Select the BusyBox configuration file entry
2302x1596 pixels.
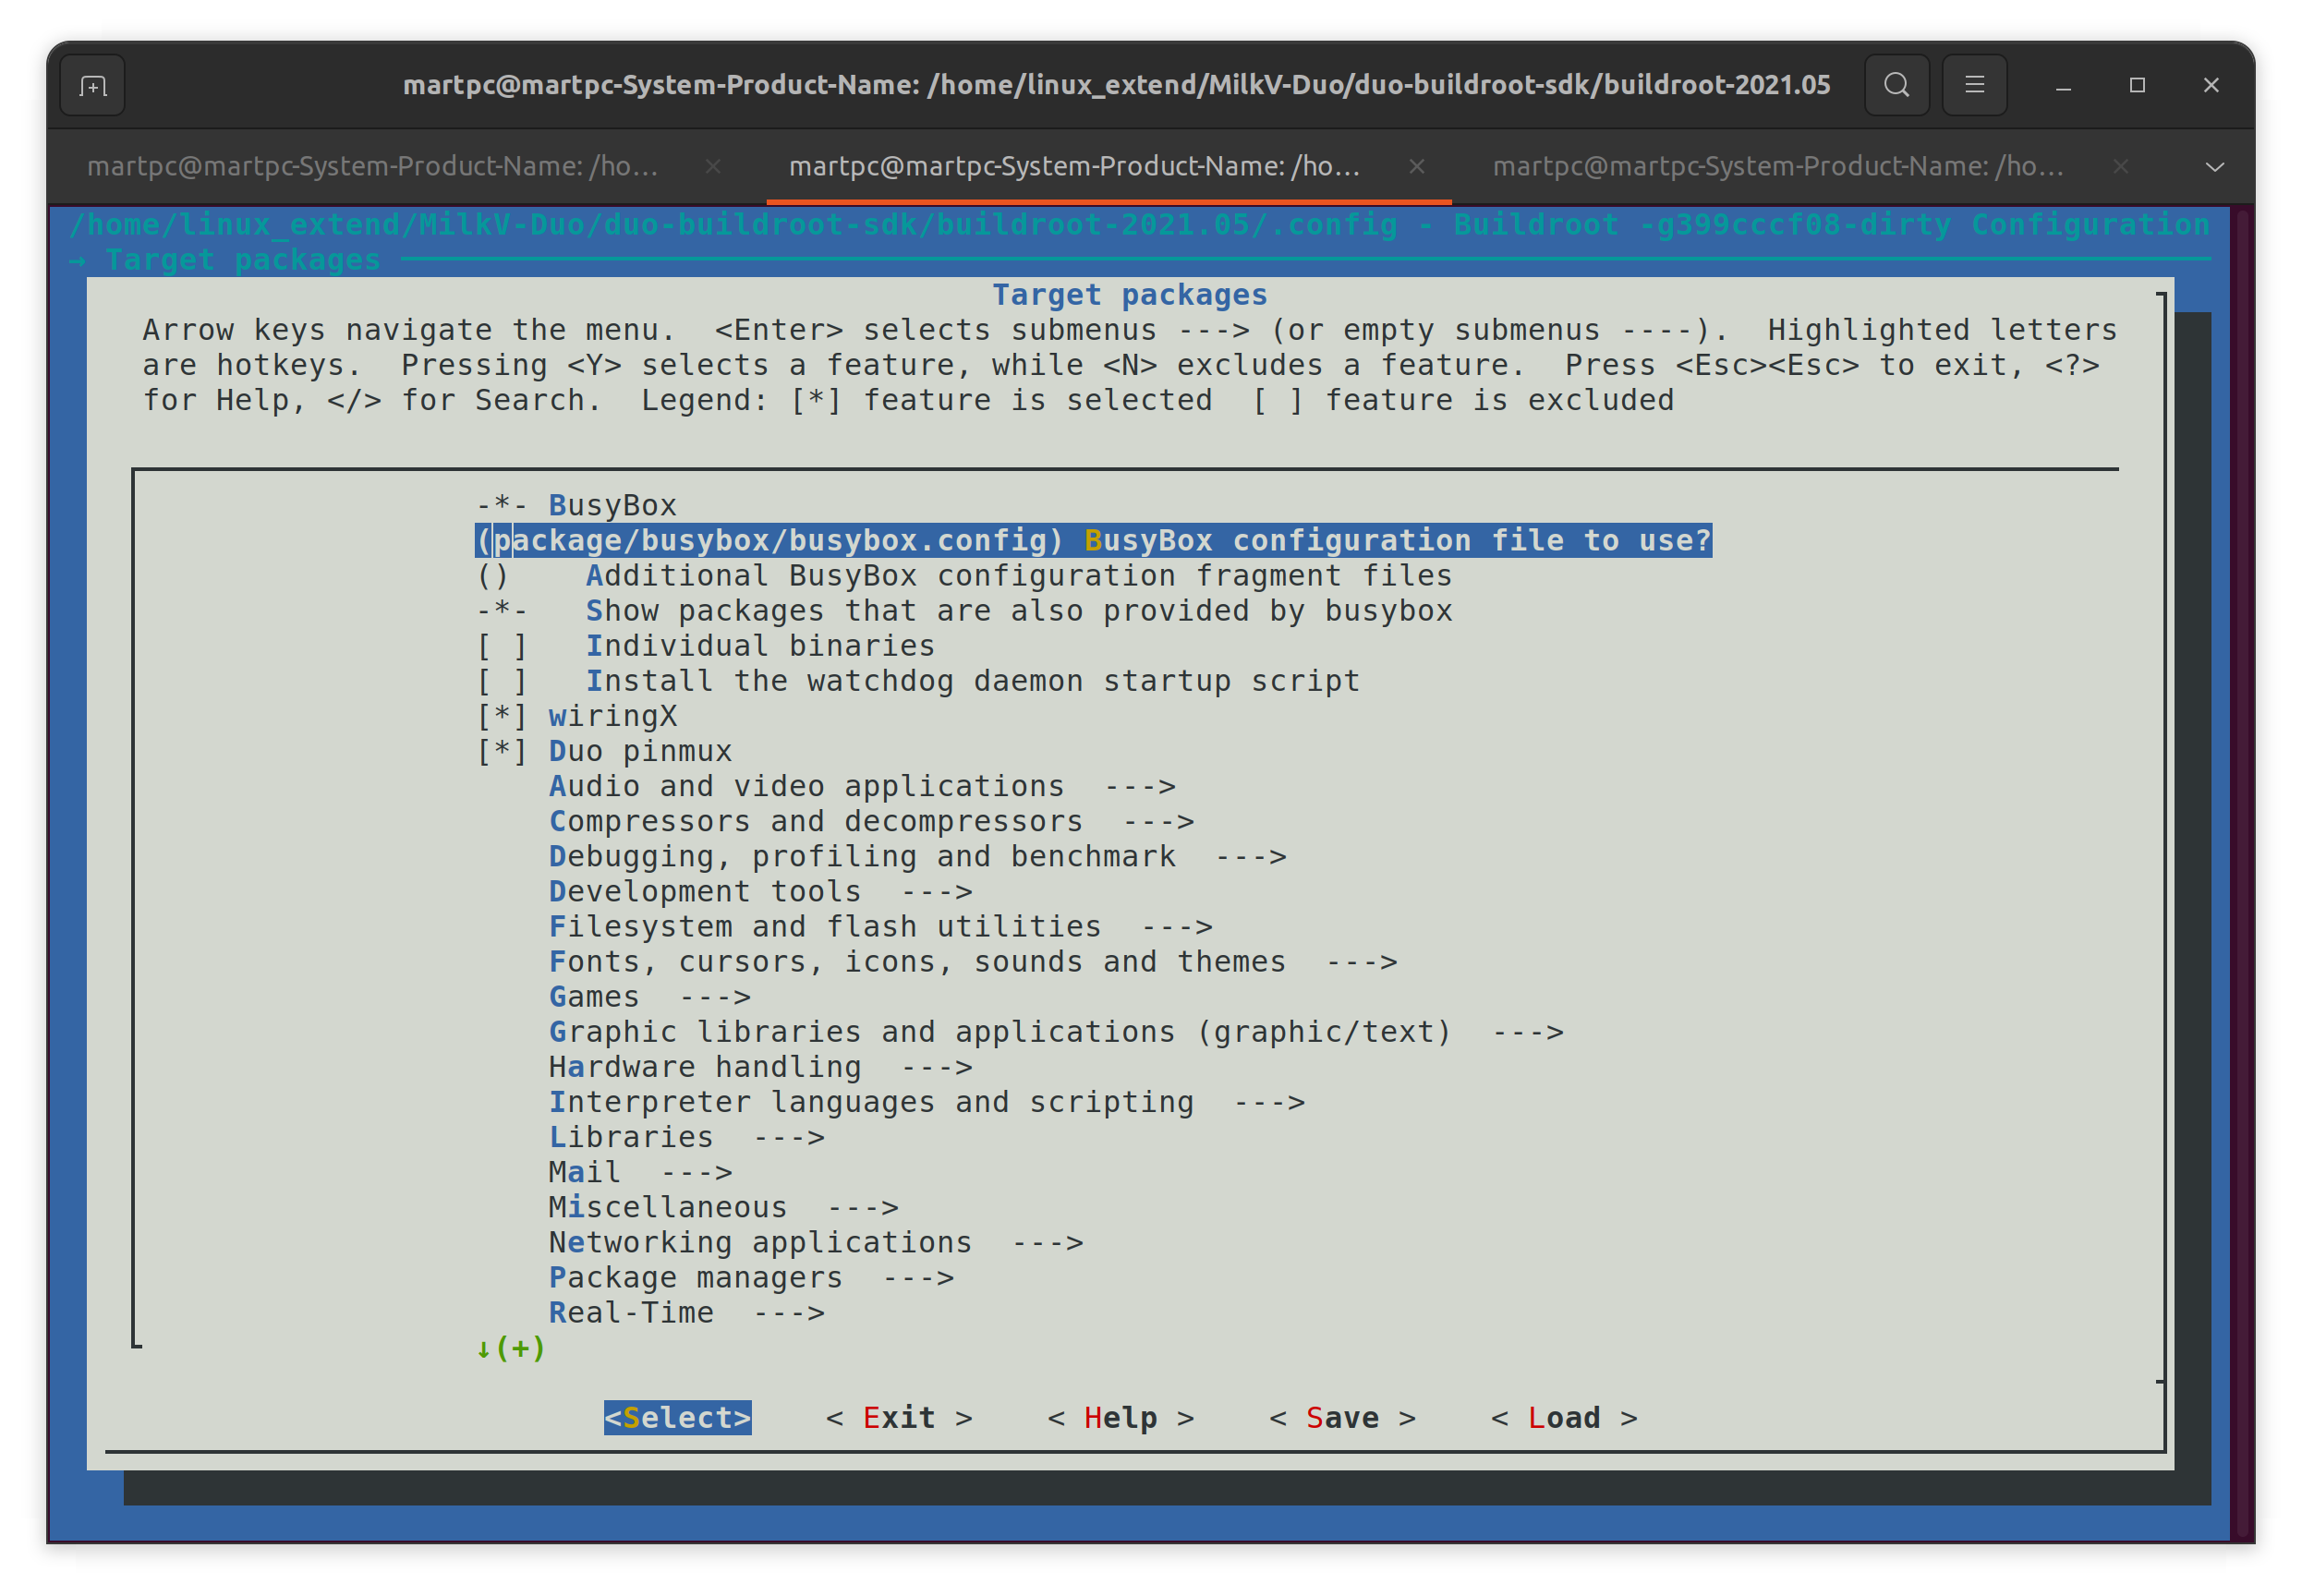[1092, 541]
